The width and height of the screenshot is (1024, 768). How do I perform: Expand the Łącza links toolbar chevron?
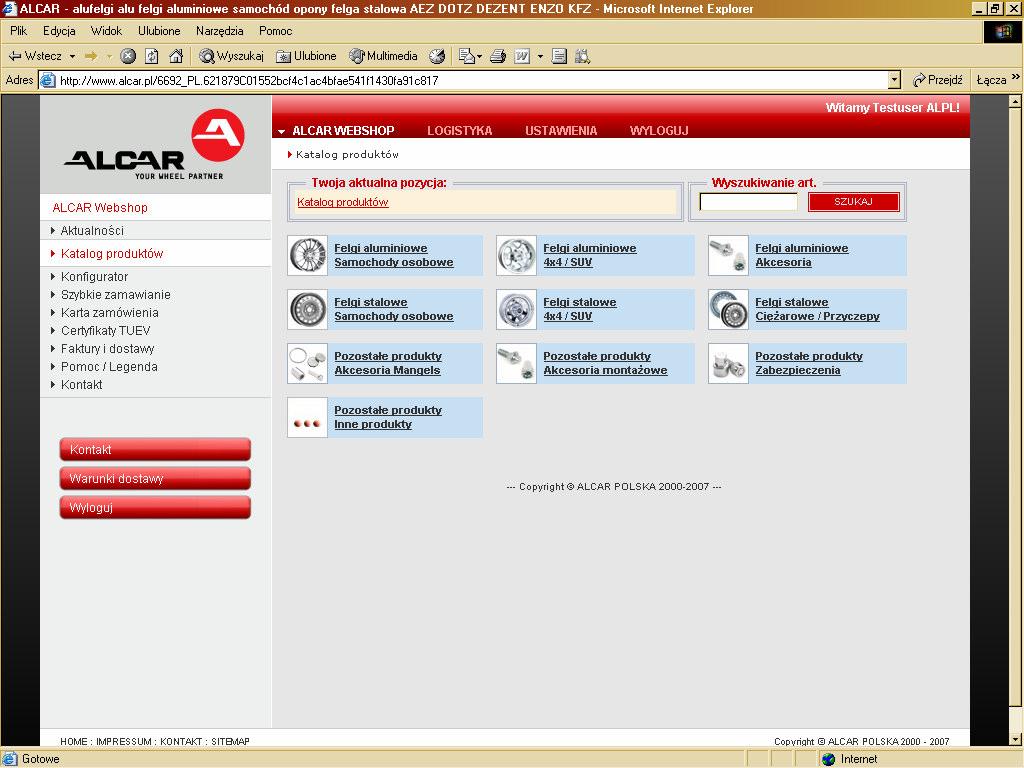click(x=1016, y=77)
